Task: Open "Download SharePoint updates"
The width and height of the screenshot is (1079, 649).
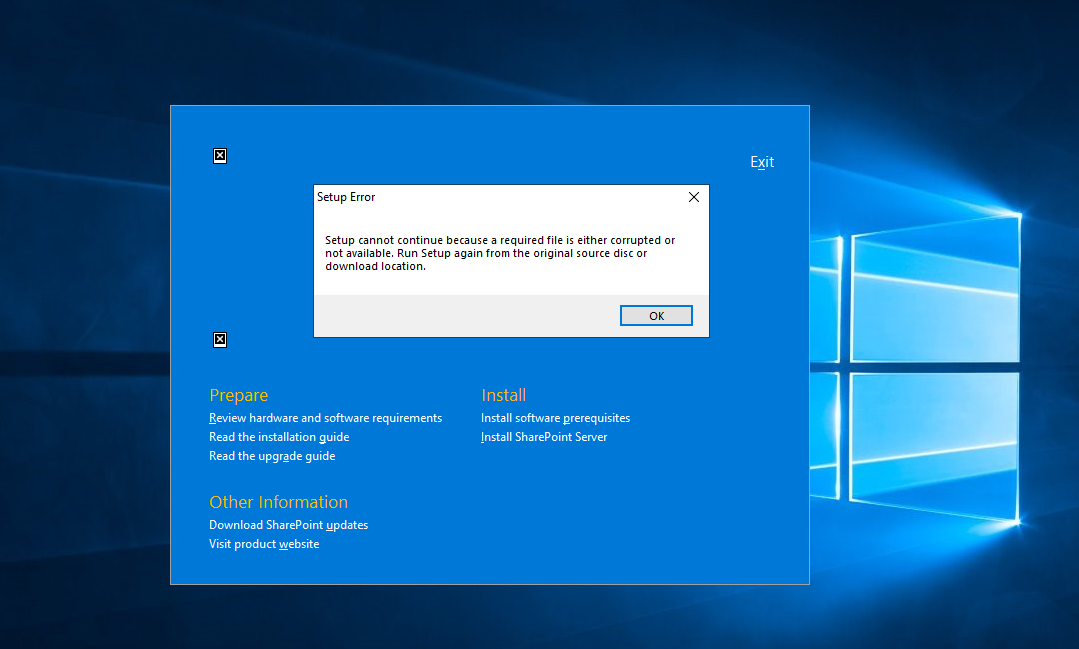Action: (288, 524)
